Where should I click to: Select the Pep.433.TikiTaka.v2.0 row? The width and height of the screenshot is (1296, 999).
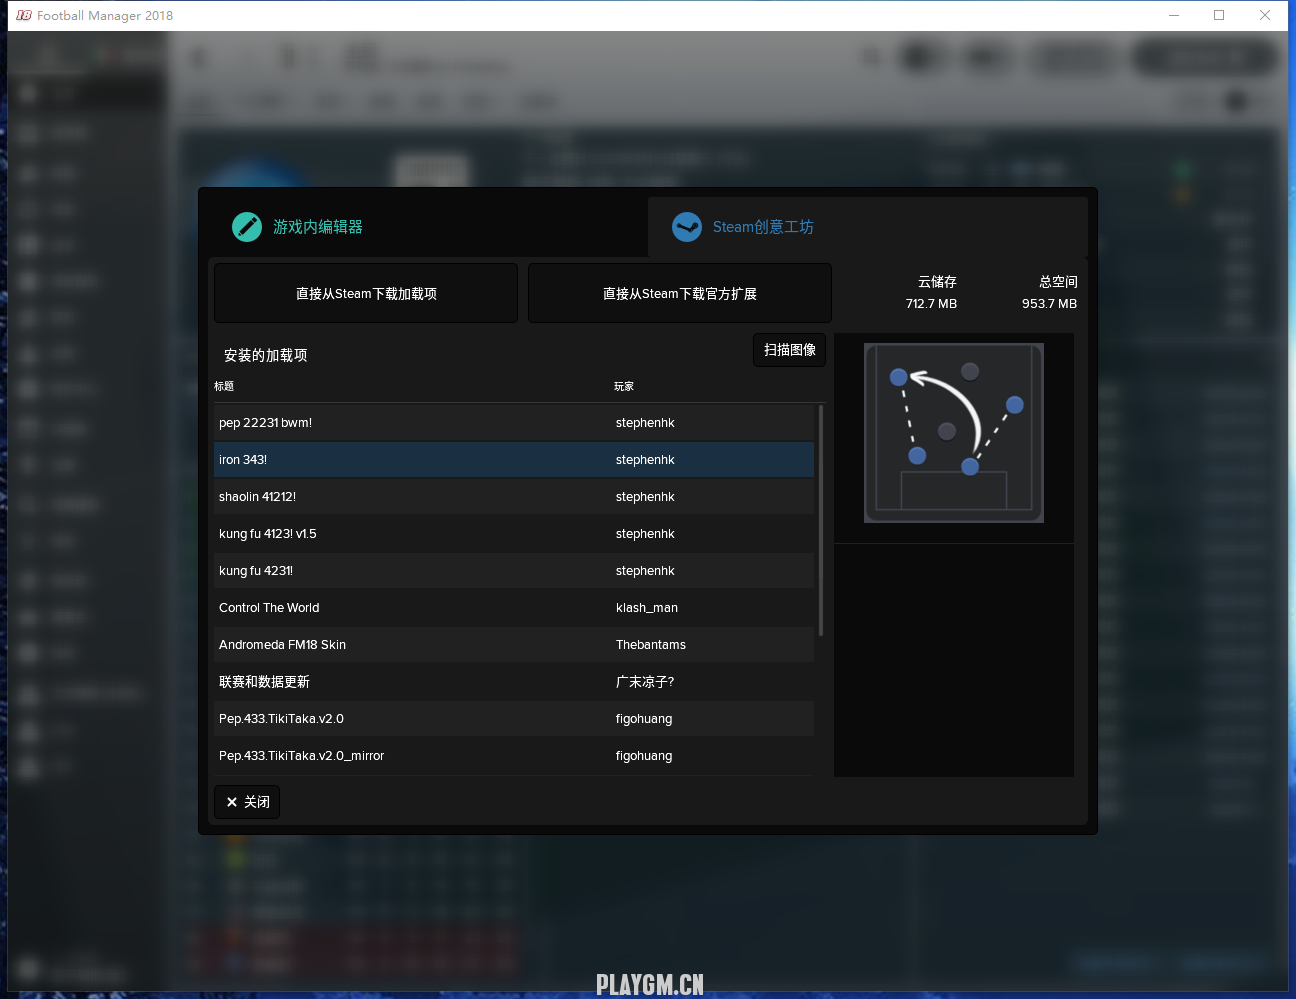[514, 719]
